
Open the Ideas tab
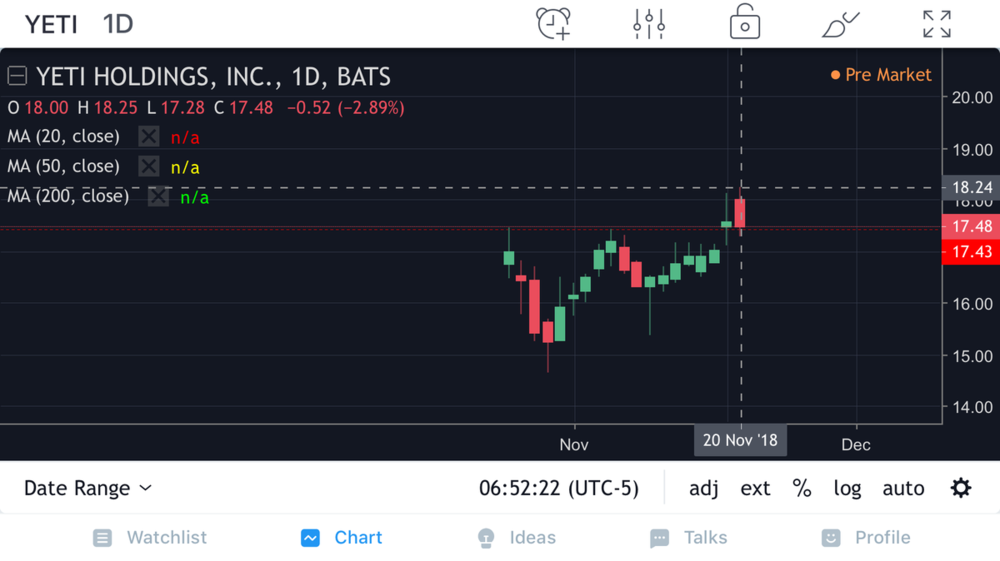point(516,538)
